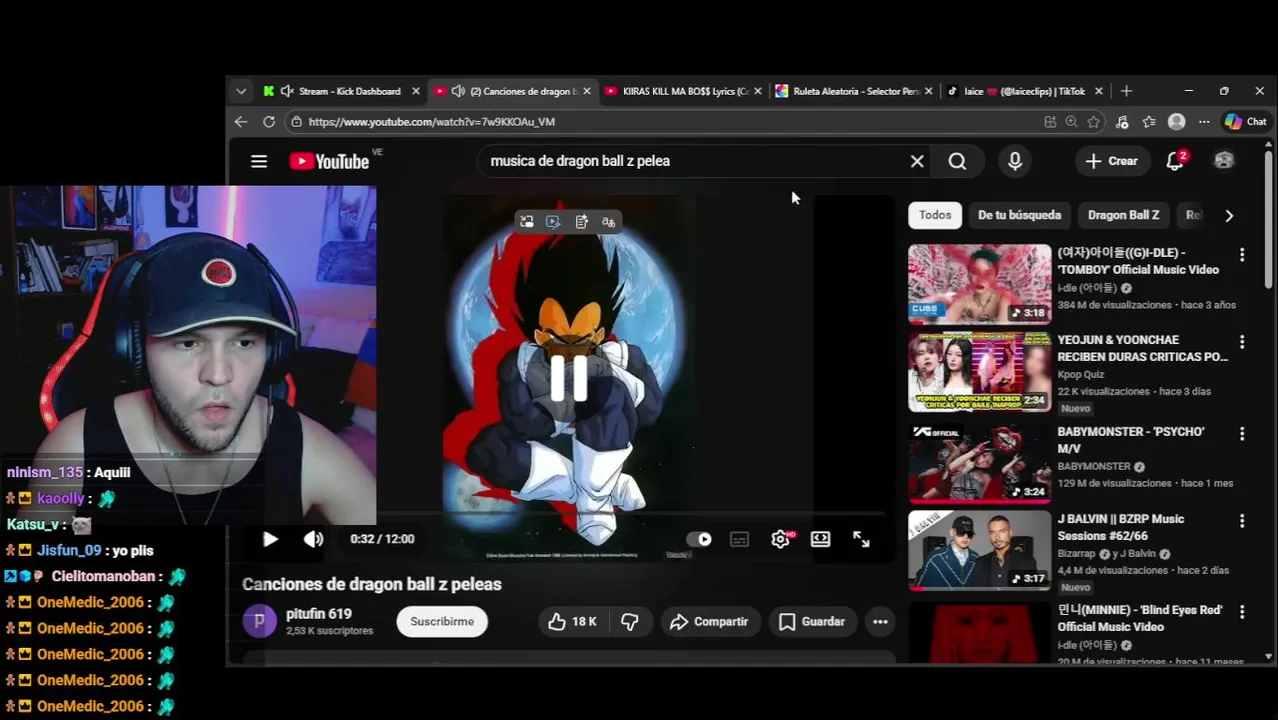Open the Crear upload menu
This screenshot has width=1278, height=720.
click(x=1111, y=161)
